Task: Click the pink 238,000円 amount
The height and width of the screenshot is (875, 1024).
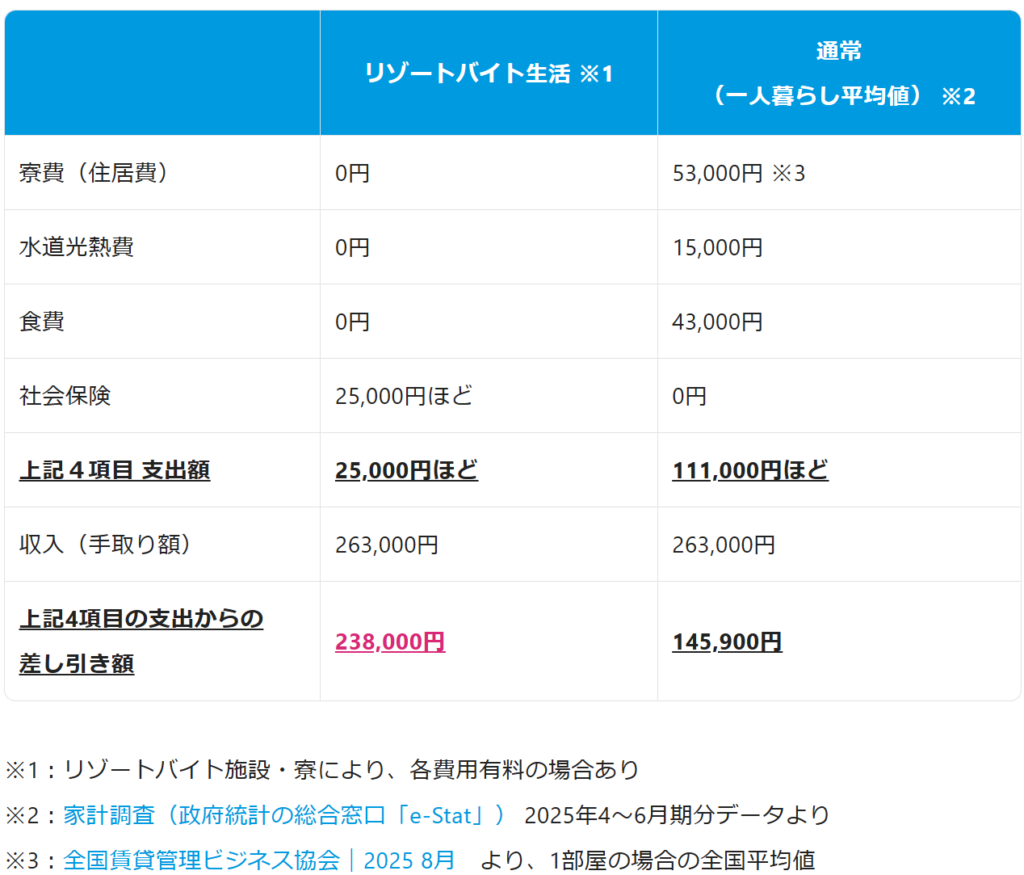Action: [390, 642]
